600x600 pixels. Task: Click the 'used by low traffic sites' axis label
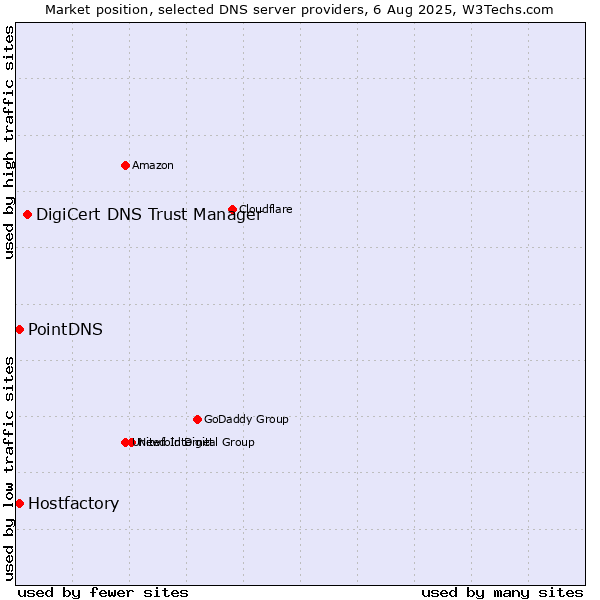[8, 469]
